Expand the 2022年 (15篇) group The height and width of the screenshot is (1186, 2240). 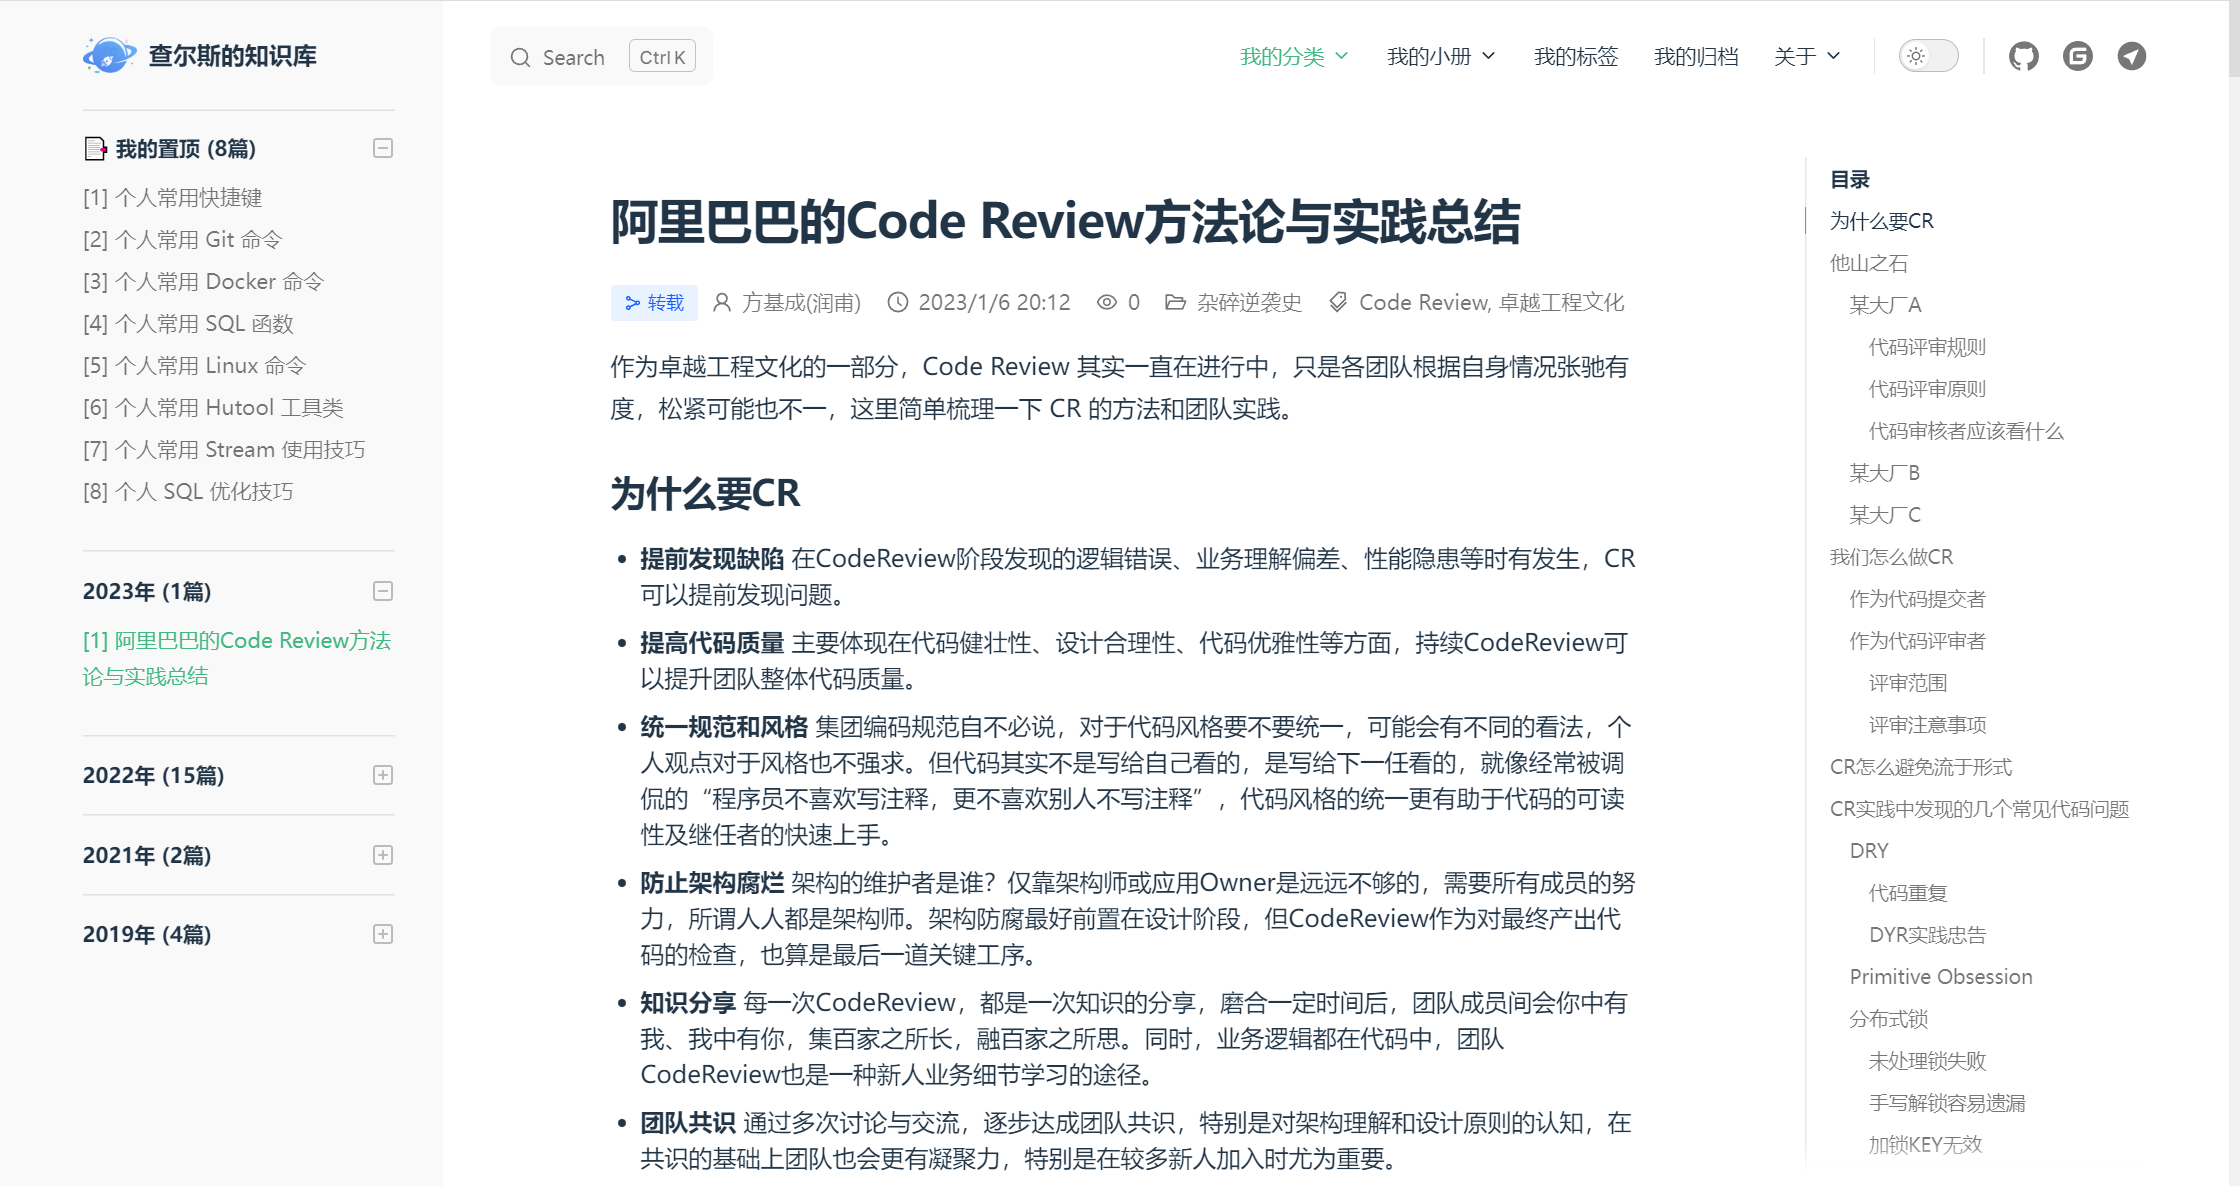pos(382,775)
